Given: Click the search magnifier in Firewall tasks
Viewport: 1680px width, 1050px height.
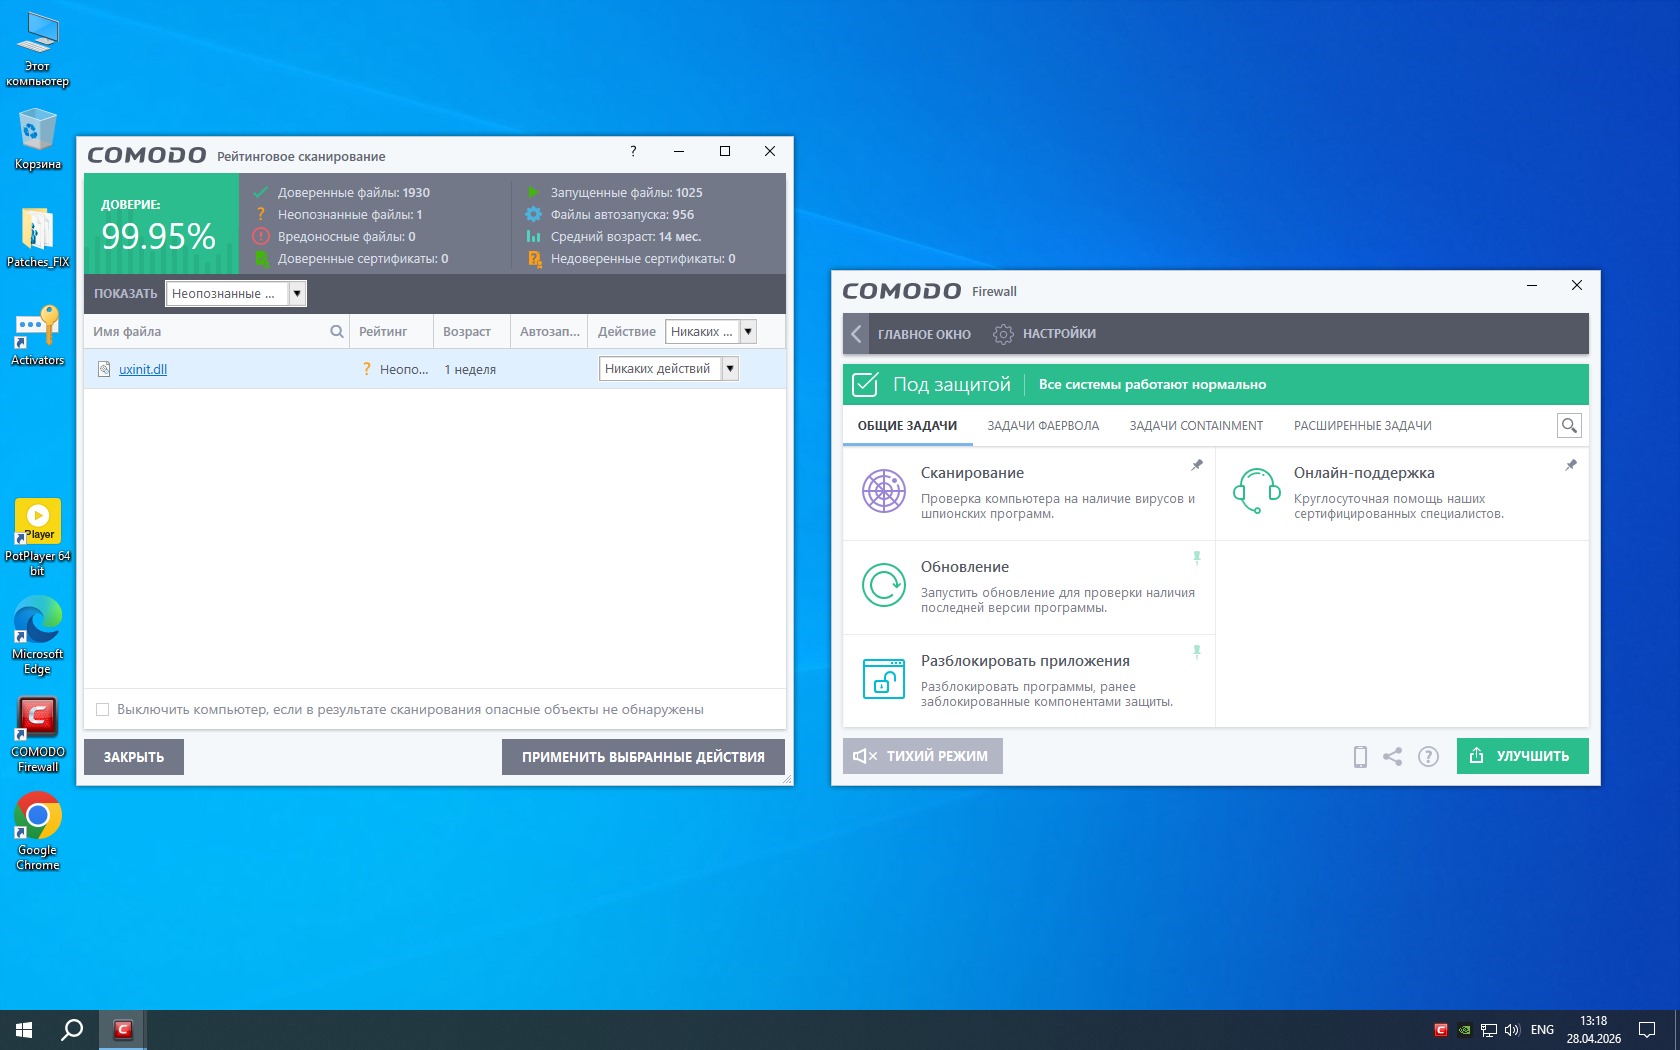Looking at the screenshot, I should pyautogui.click(x=1569, y=426).
